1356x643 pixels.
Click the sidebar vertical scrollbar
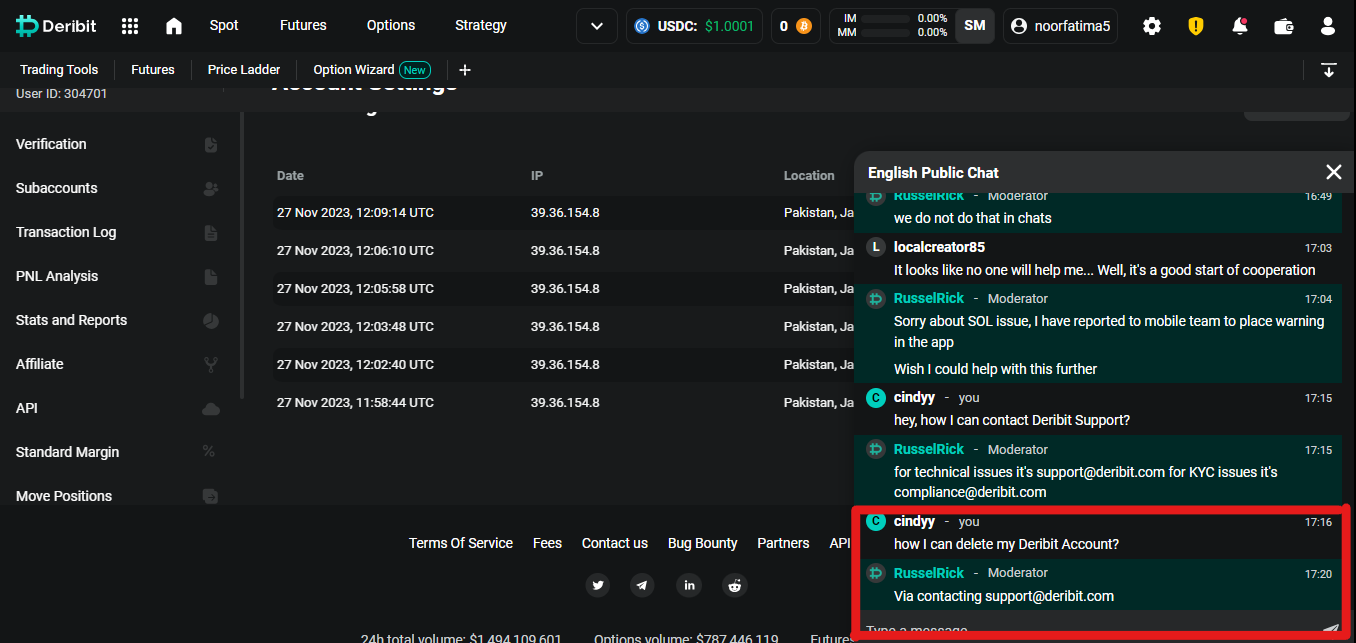242,255
